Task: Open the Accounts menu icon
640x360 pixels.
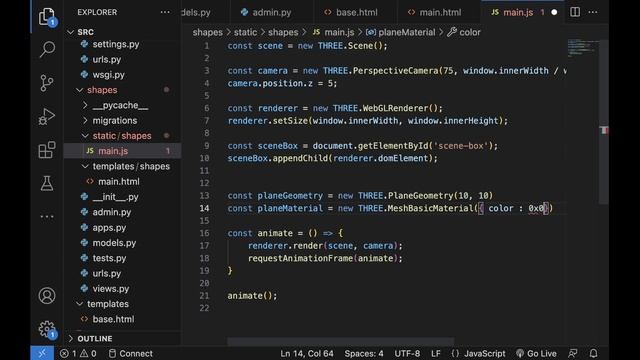Action: point(47,296)
